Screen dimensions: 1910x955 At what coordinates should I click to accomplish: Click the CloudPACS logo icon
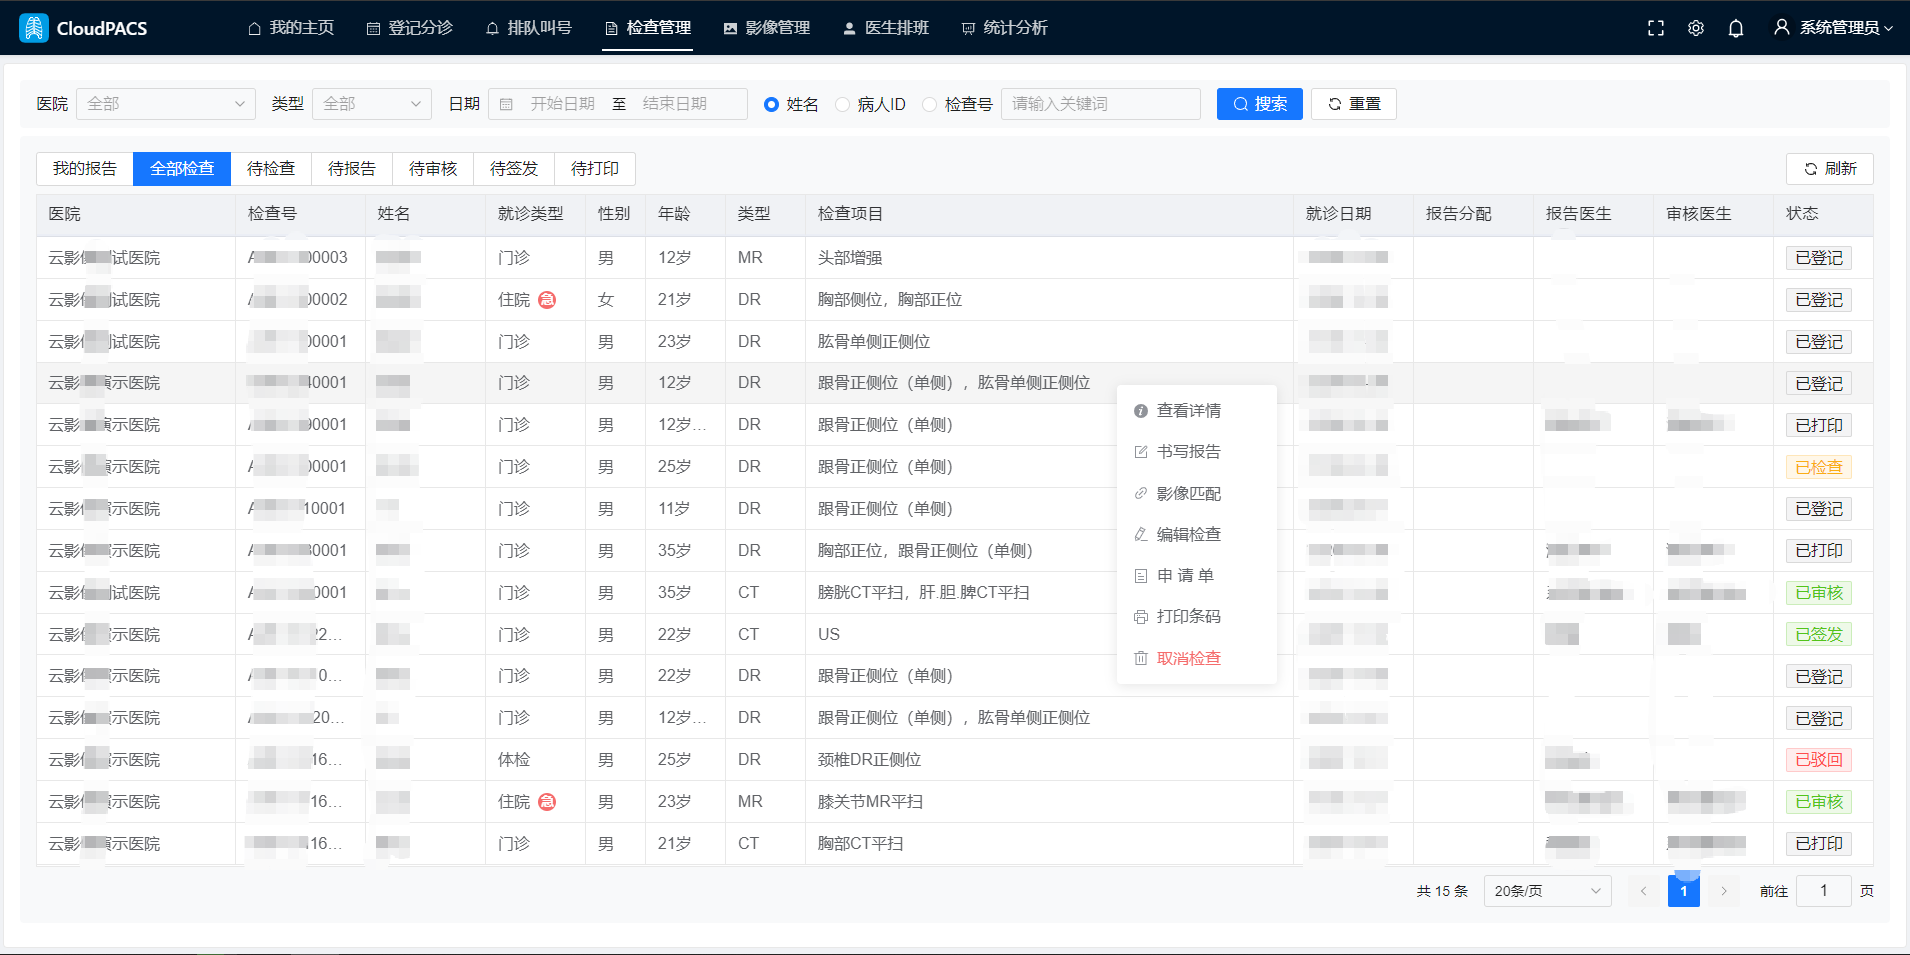coord(34,28)
